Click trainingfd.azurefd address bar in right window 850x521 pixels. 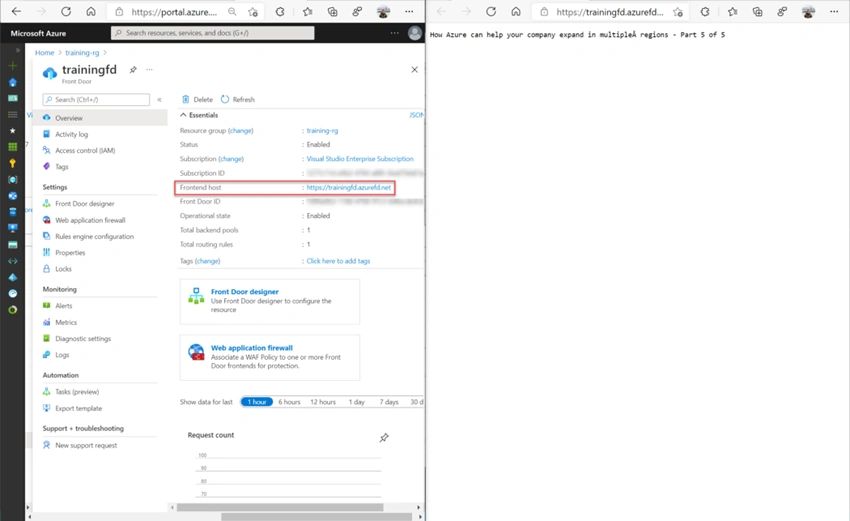pos(609,11)
